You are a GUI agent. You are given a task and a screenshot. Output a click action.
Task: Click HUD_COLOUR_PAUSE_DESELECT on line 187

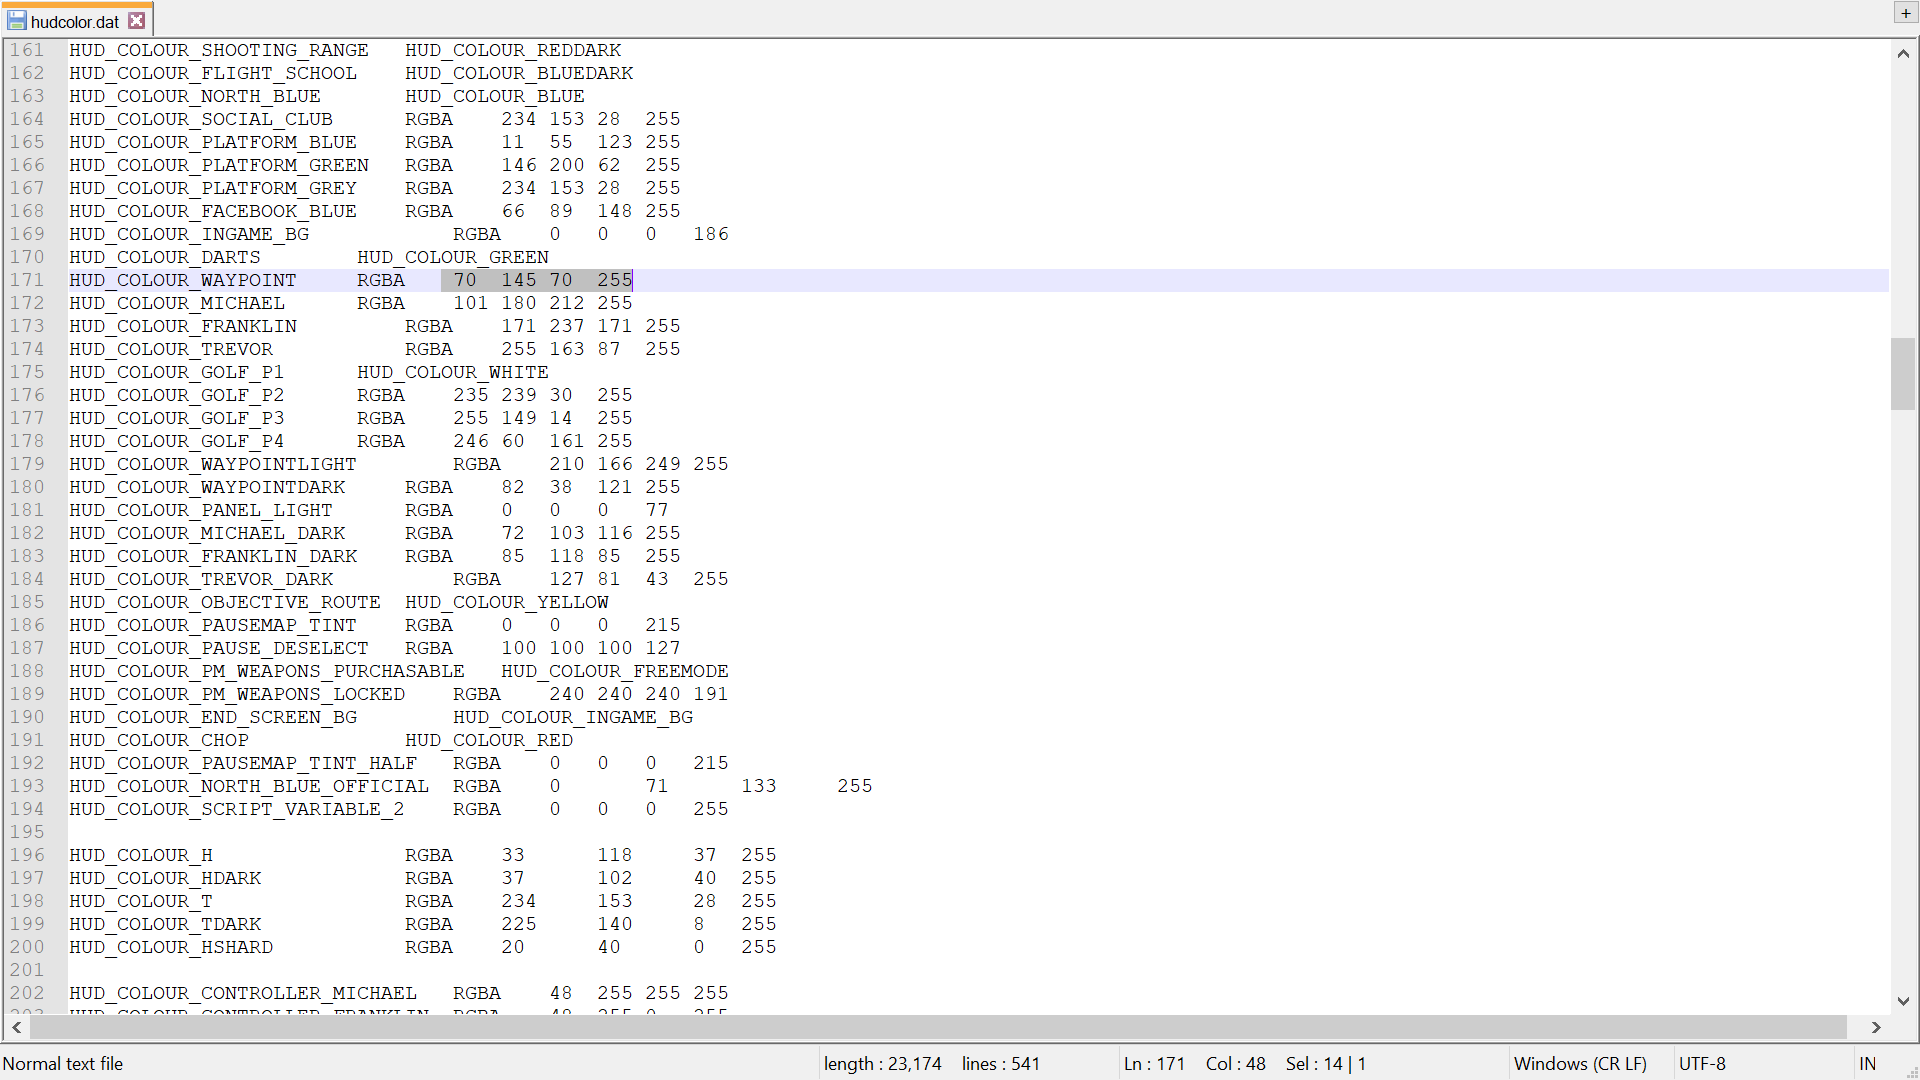(x=219, y=648)
